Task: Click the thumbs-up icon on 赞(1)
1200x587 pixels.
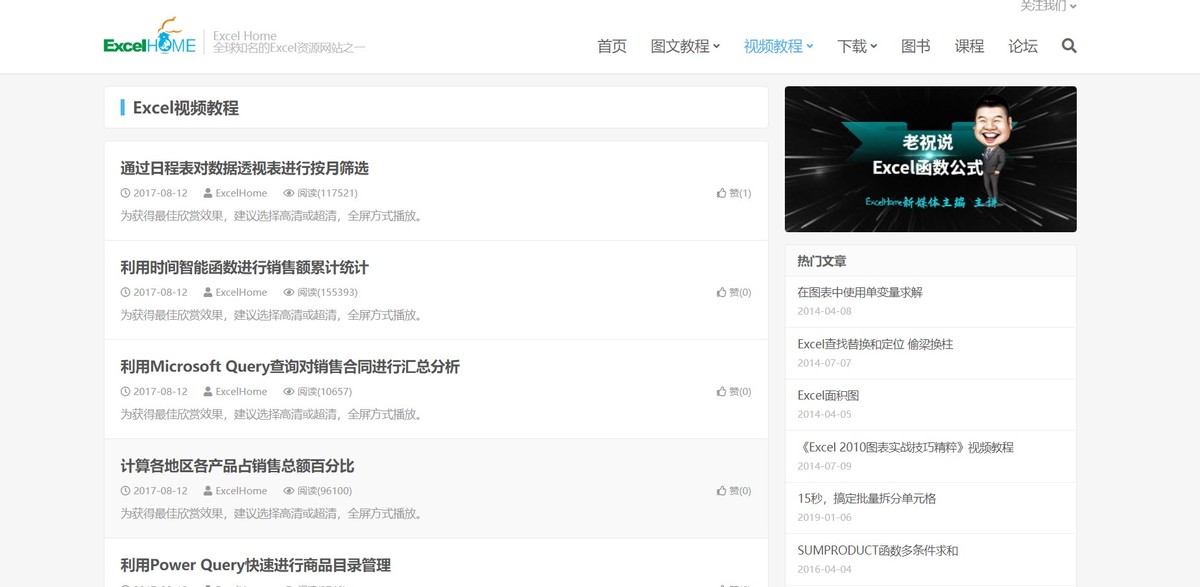Action: [x=722, y=192]
